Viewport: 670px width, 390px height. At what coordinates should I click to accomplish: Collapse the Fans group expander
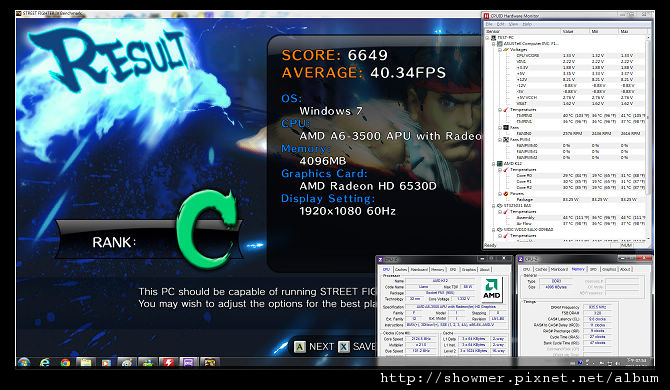click(x=500, y=128)
